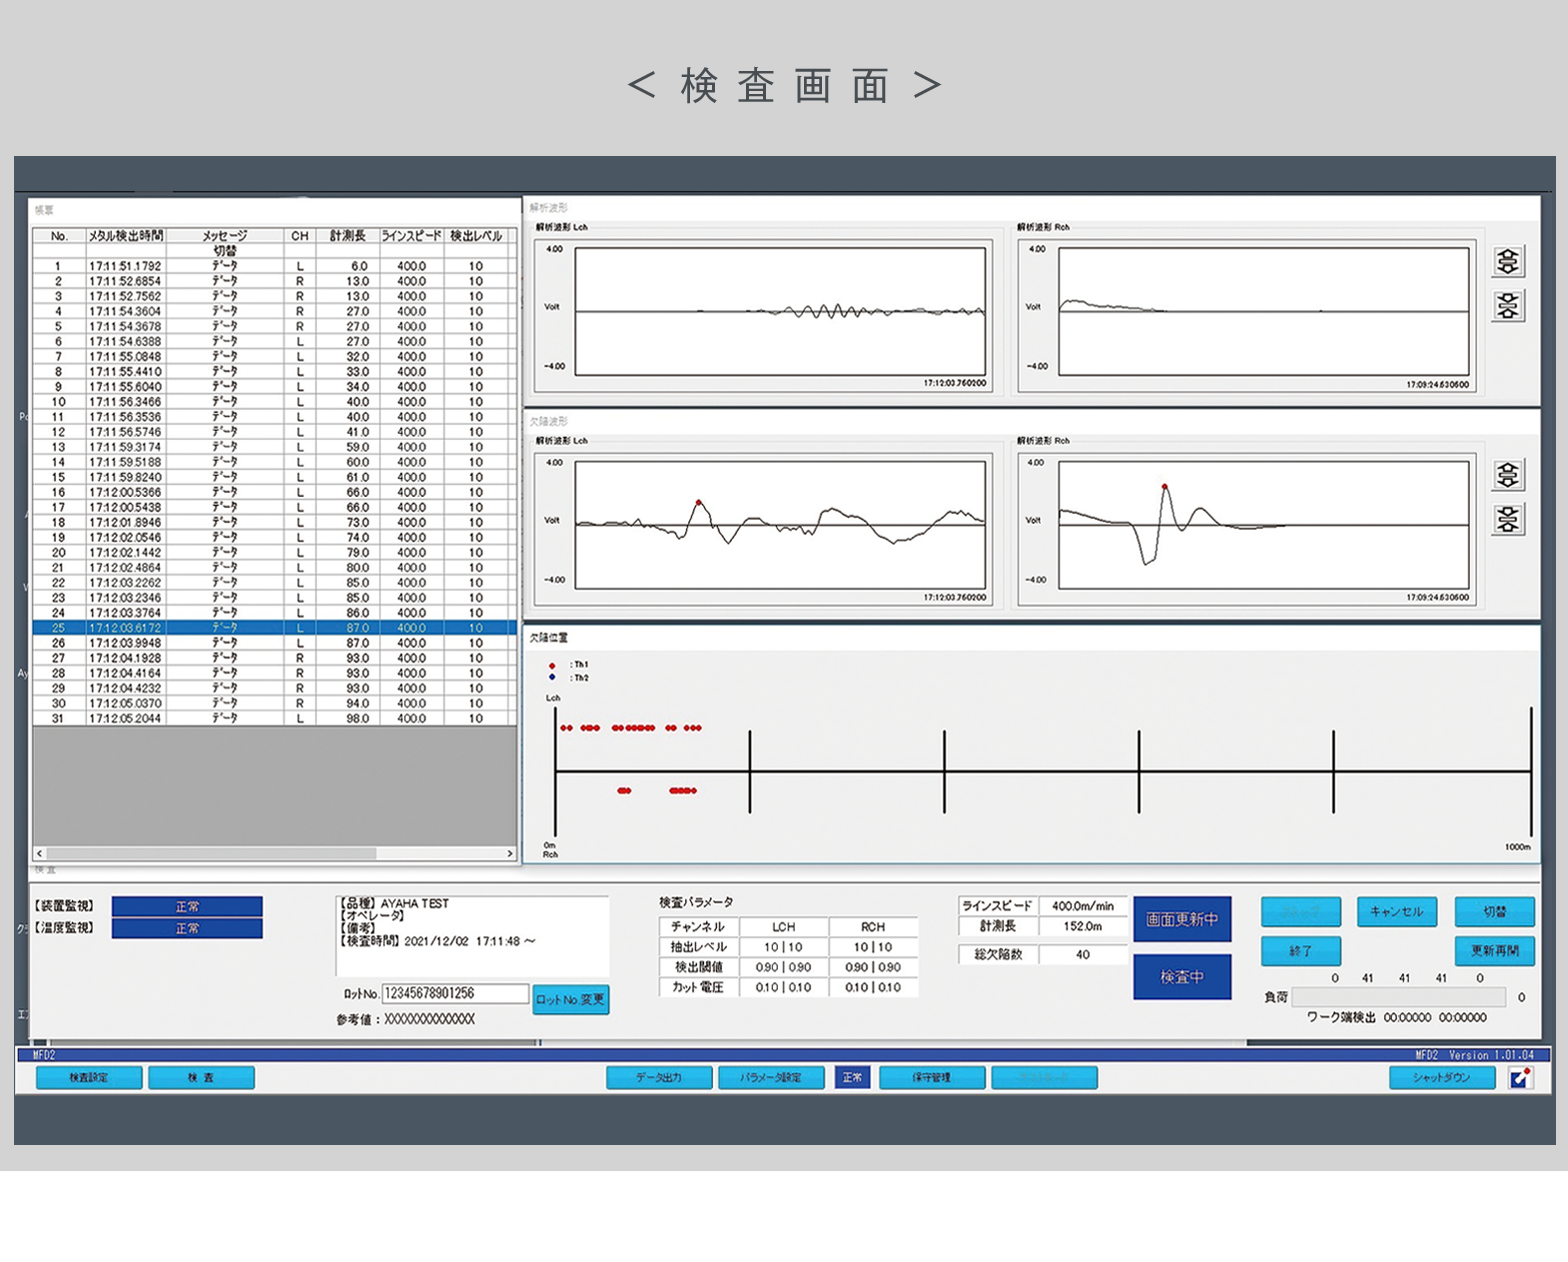Viewport: 1568px width, 1262px height.
Task: Select row 26 in the detection table
Action: pyautogui.click(x=274, y=643)
